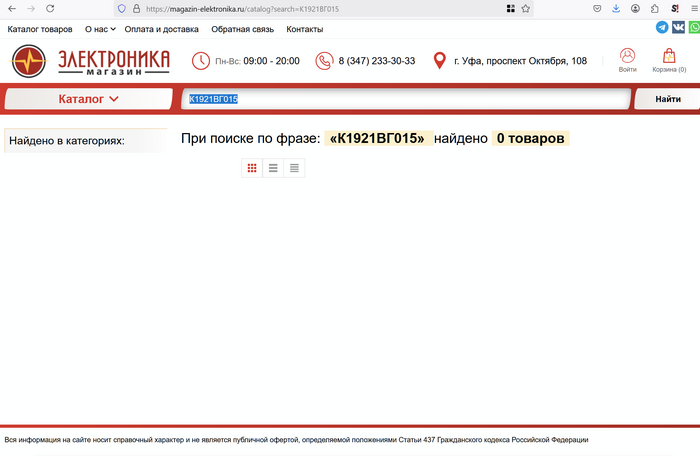Click the S! extension icon
Image resolution: width=700 pixels, height=456 pixels.
pos(675,8)
